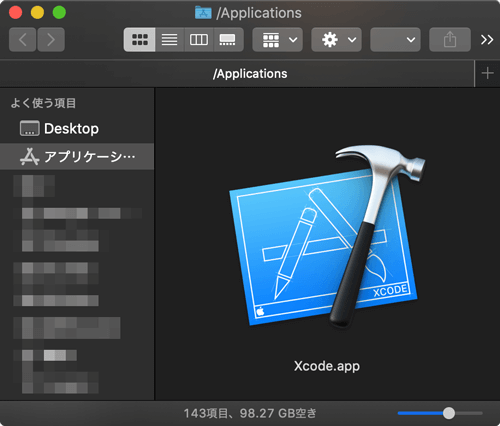Go back with the left arrow button
Image resolution: width=500 pixels, height=426 pixels.
click(22, 40)
